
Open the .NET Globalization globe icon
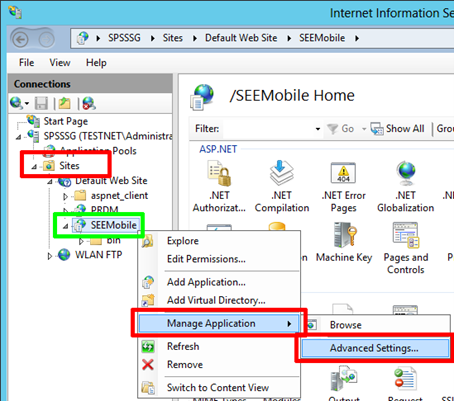click(x=406, y=173)
